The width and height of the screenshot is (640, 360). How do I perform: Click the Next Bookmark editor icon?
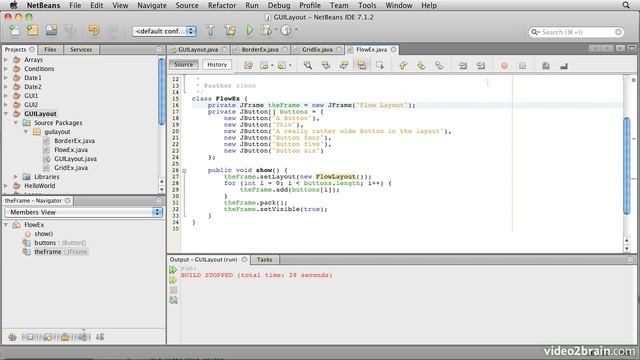tap(421, 65)
